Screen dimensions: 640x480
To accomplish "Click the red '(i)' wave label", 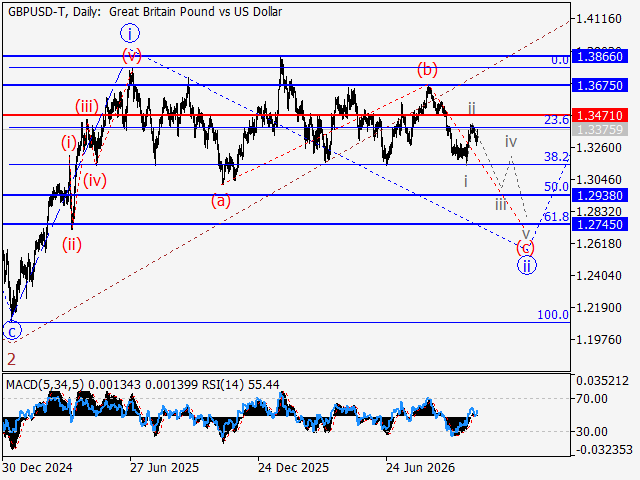I will pyautogui.click(x=69, y=142).
